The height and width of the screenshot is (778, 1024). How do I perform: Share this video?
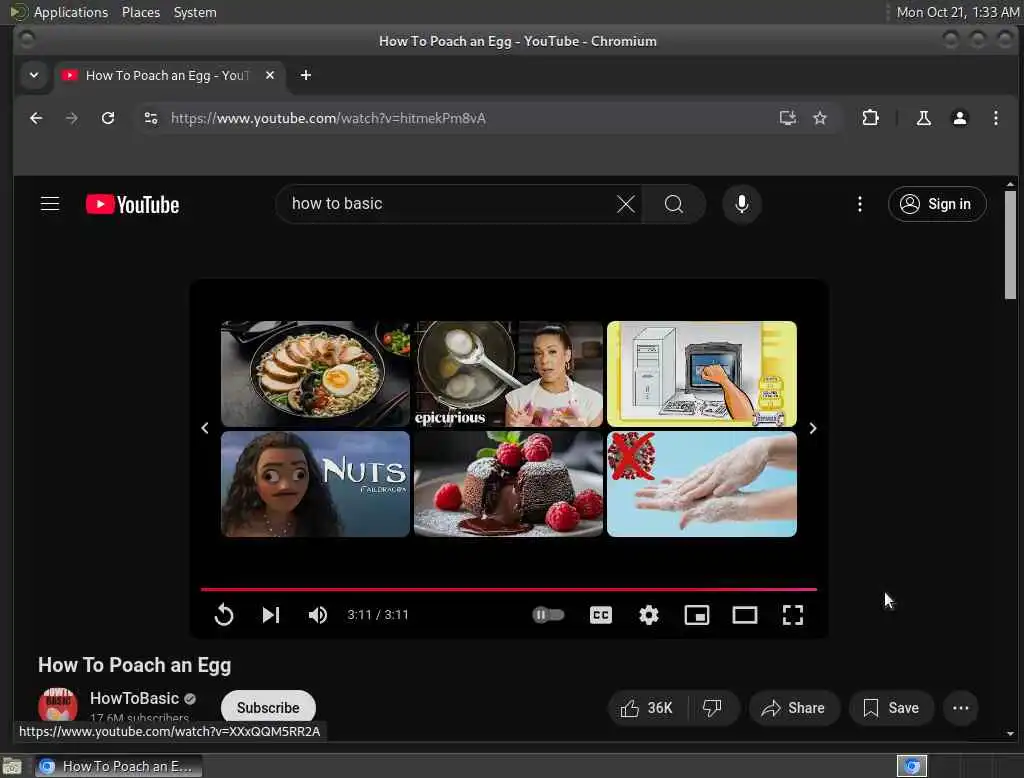(793, 707)
